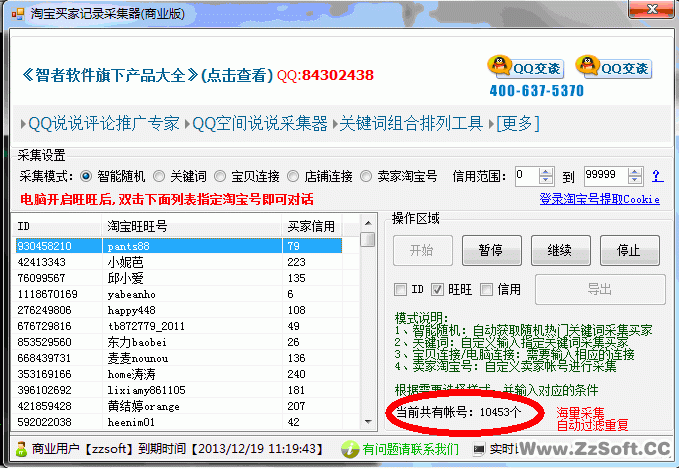Click the question mark help icon
This screenshot has height=469, width=679.
[x=656, y=176]
